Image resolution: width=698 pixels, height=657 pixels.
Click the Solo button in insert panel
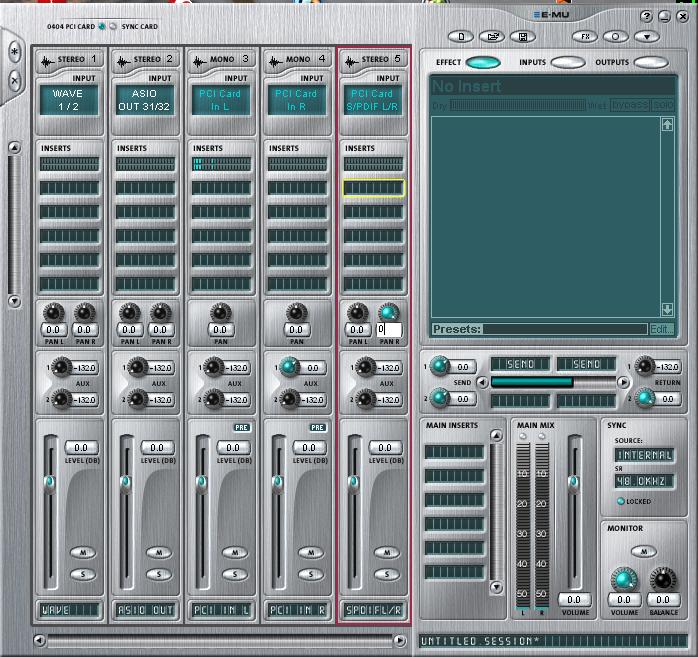coord(663,105)
